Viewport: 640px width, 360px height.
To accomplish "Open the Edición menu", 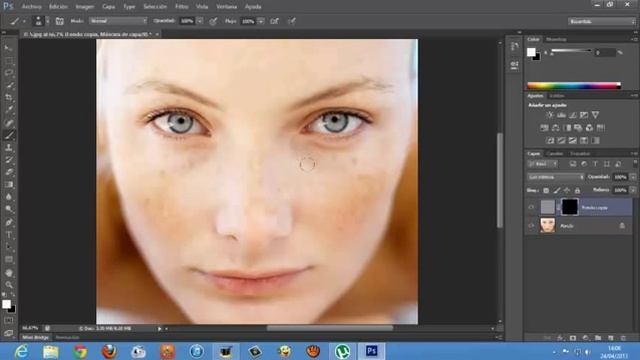I will pyautogui.click(x=58, y=7).
